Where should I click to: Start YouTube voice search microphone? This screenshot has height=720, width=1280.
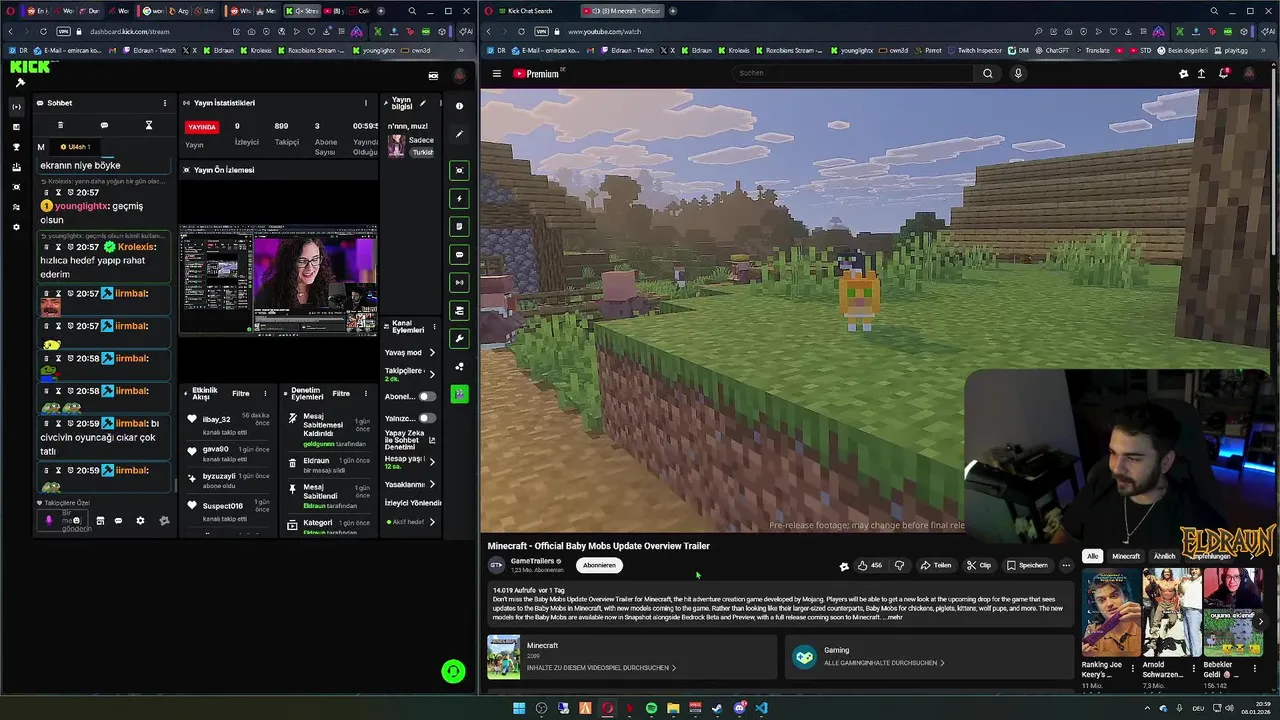(1018, 73)
